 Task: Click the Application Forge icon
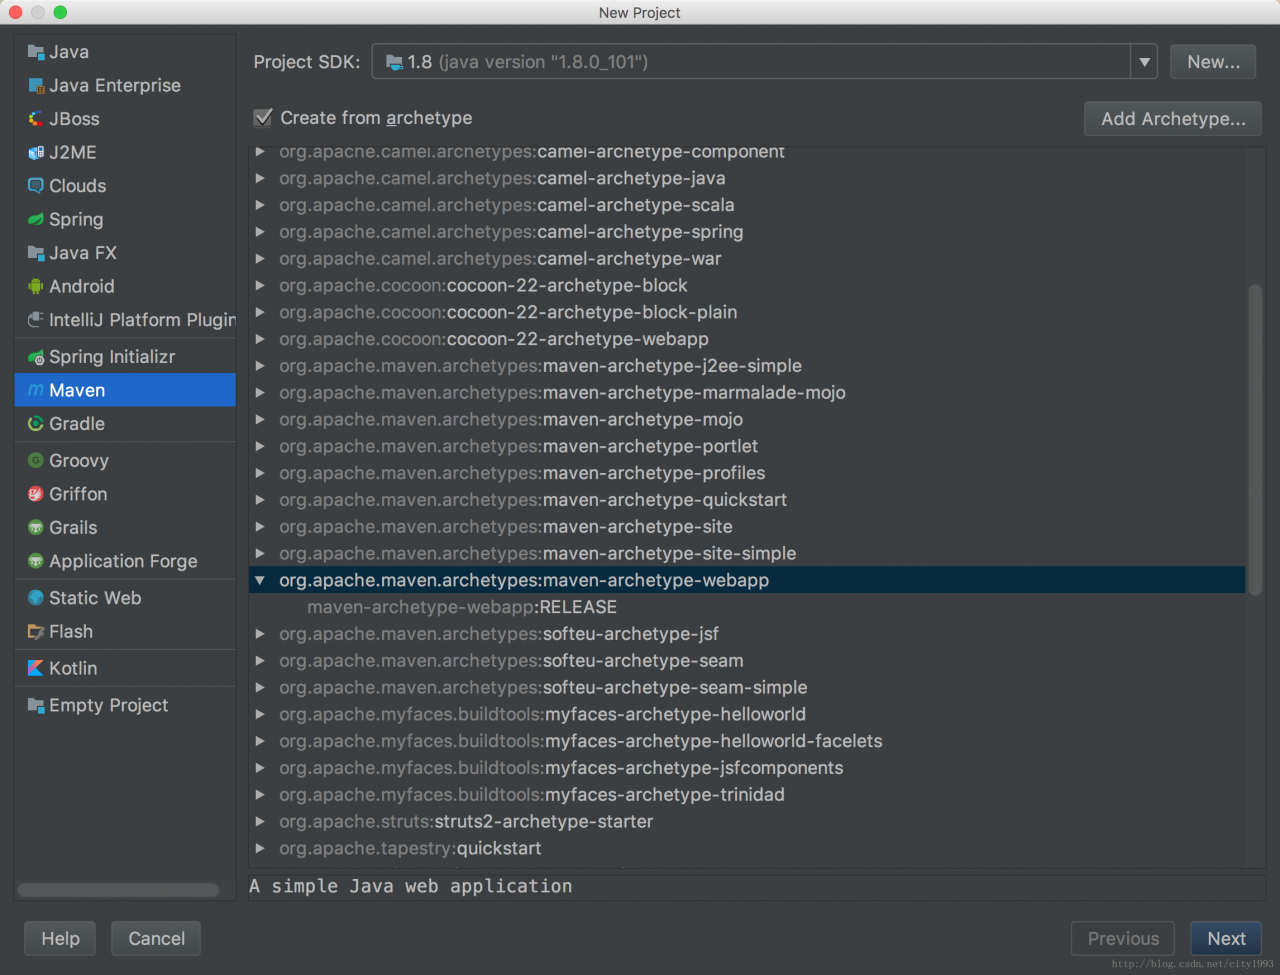[36, 561]
